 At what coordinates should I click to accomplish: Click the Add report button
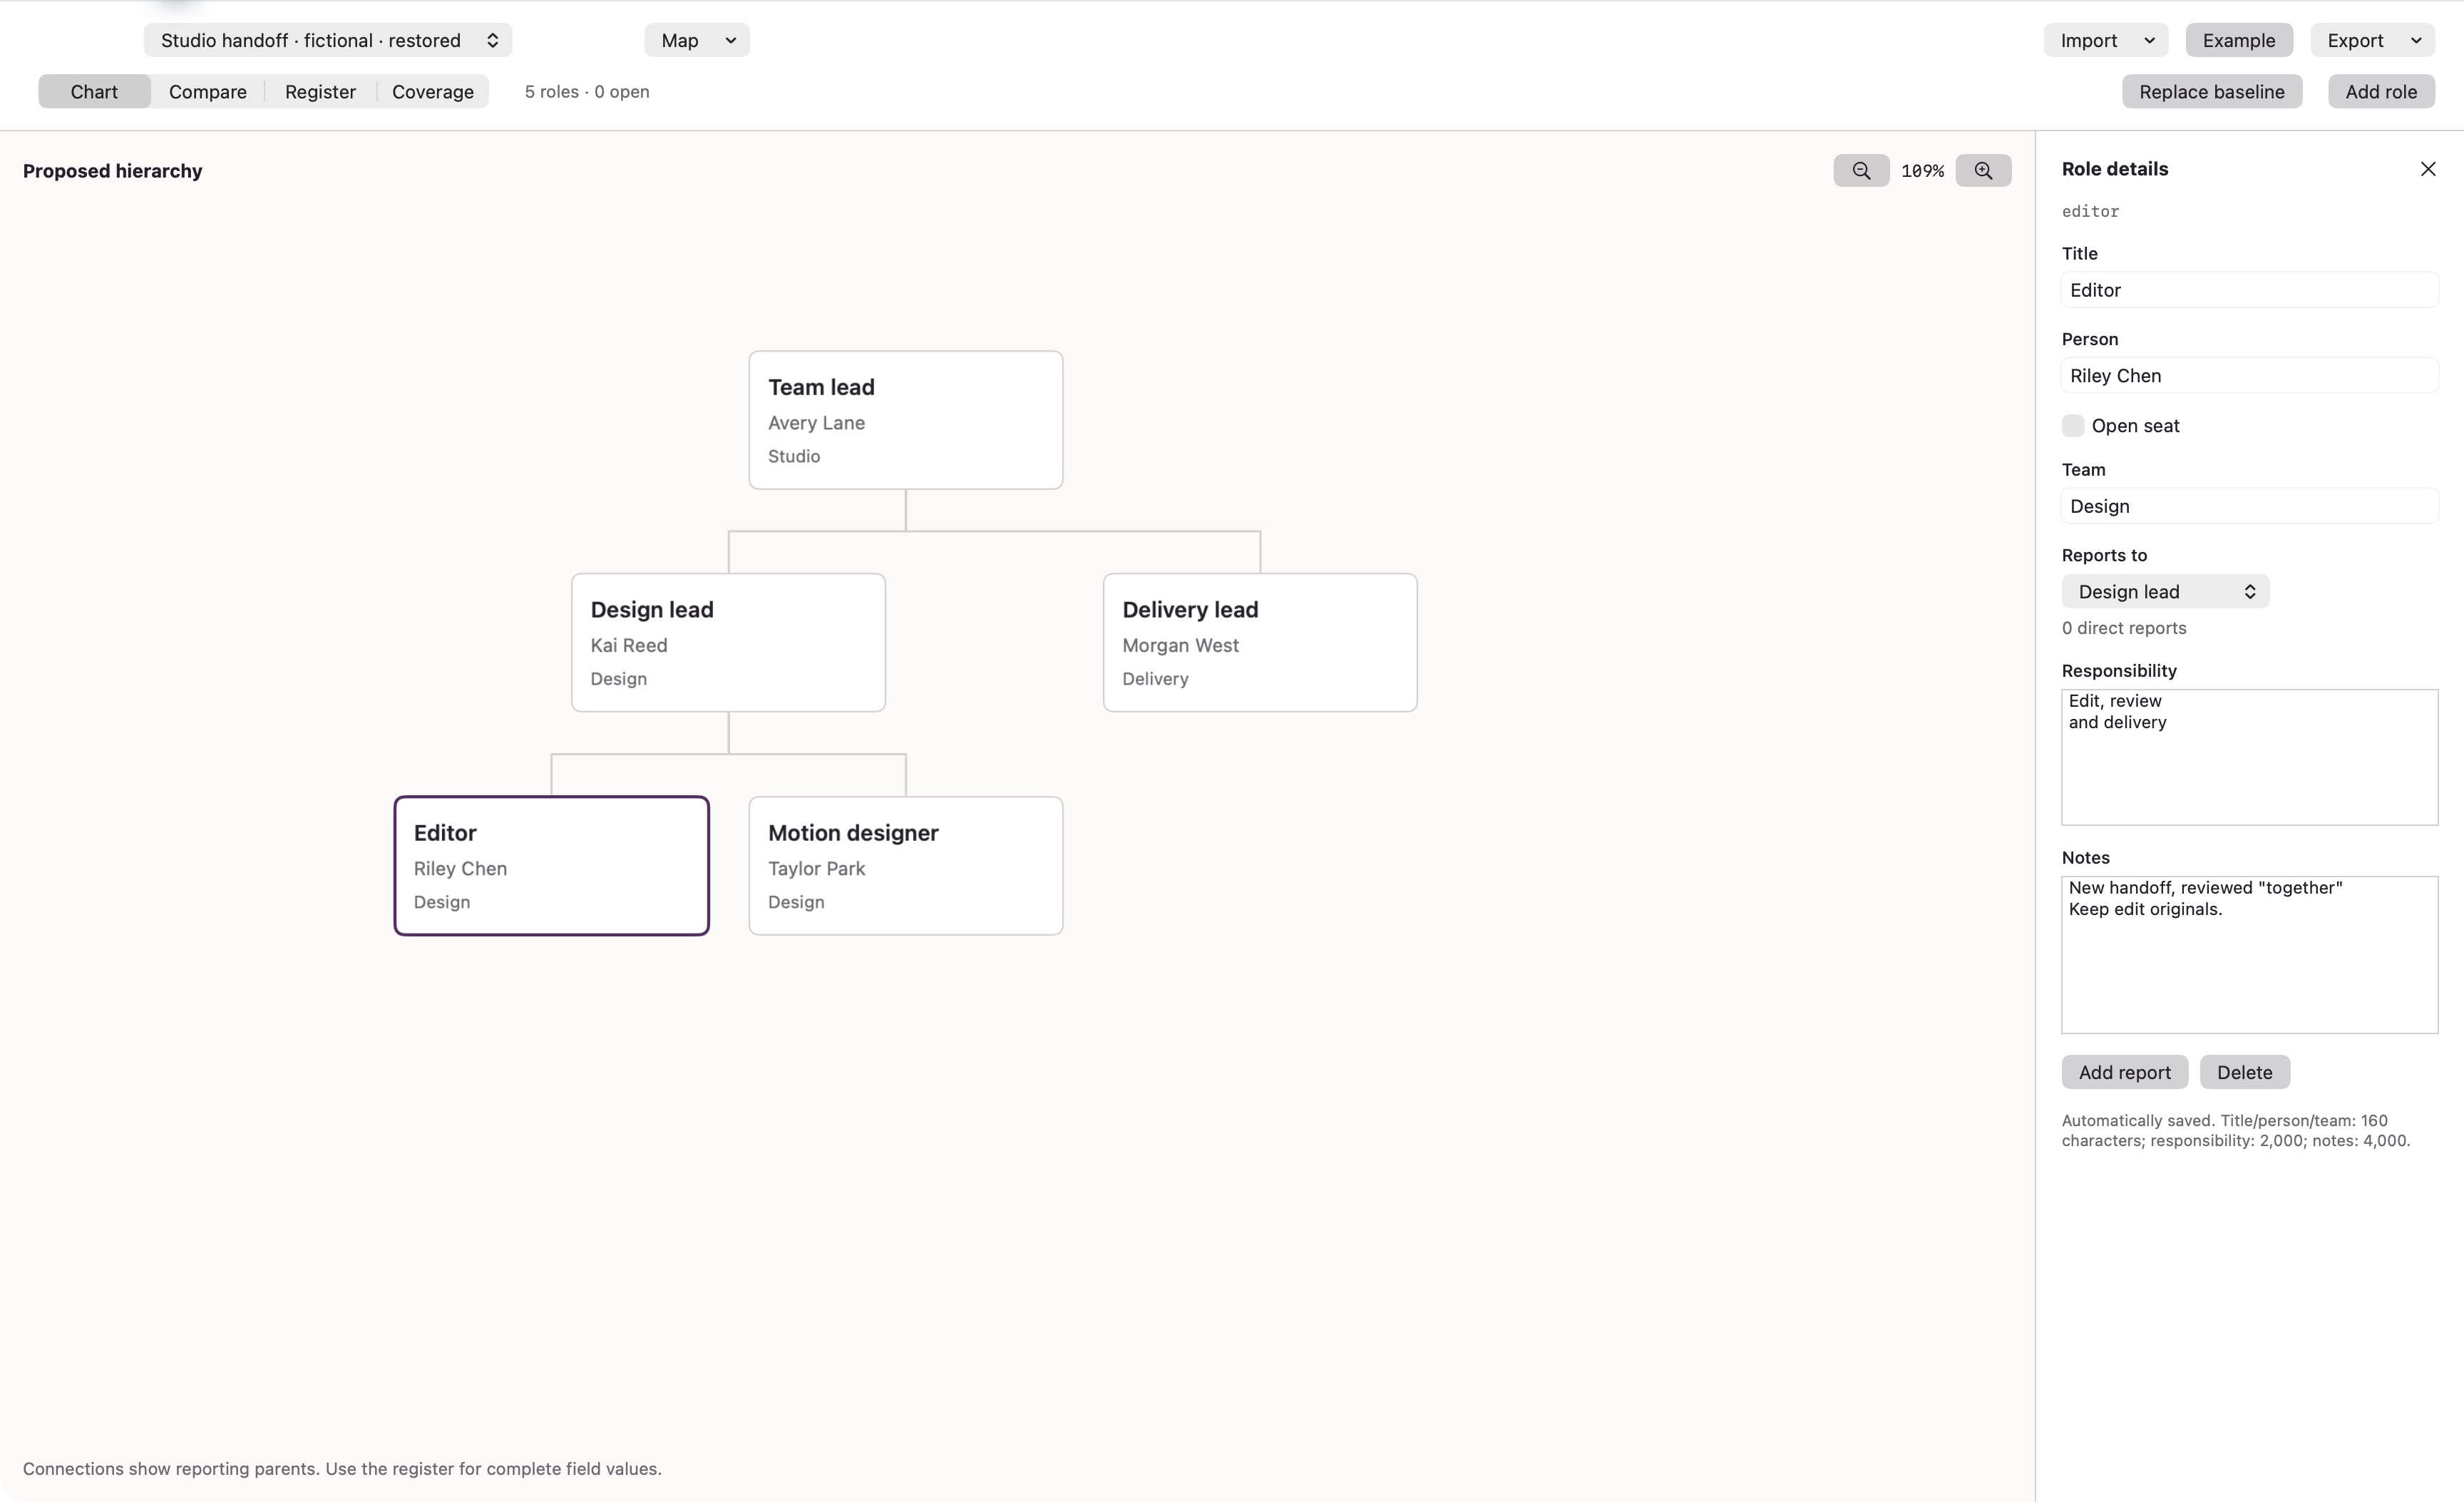pyautogui.click(x=2124, y=1072)
